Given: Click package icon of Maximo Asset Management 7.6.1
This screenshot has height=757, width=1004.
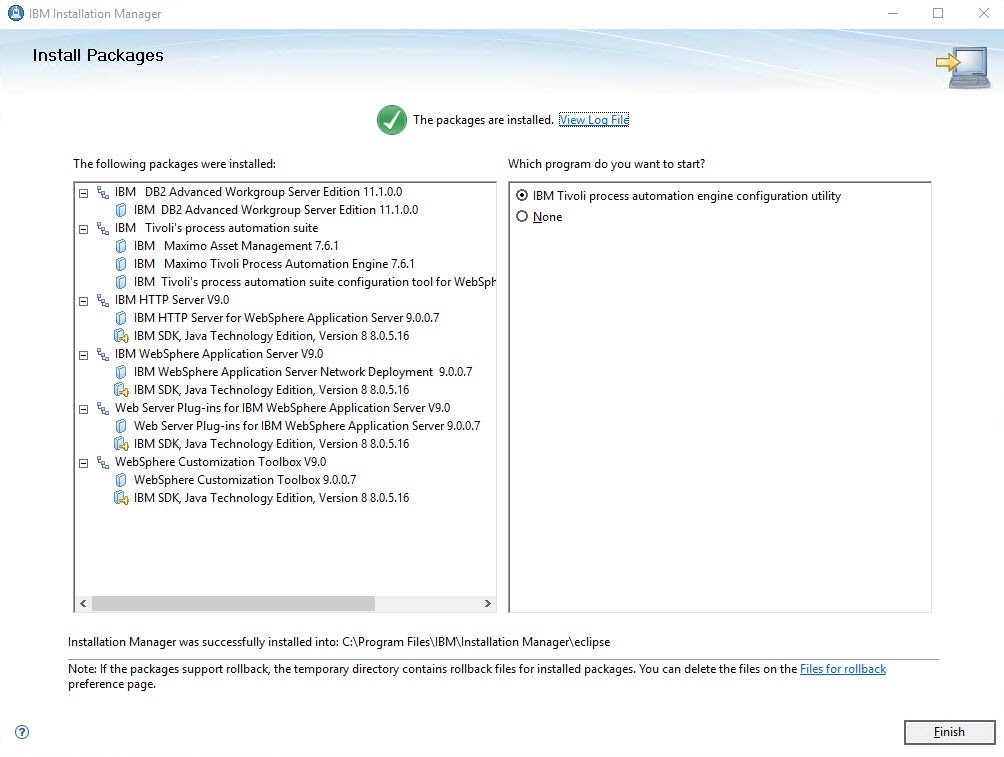Looking at the screenshot, I should (121, 246).
